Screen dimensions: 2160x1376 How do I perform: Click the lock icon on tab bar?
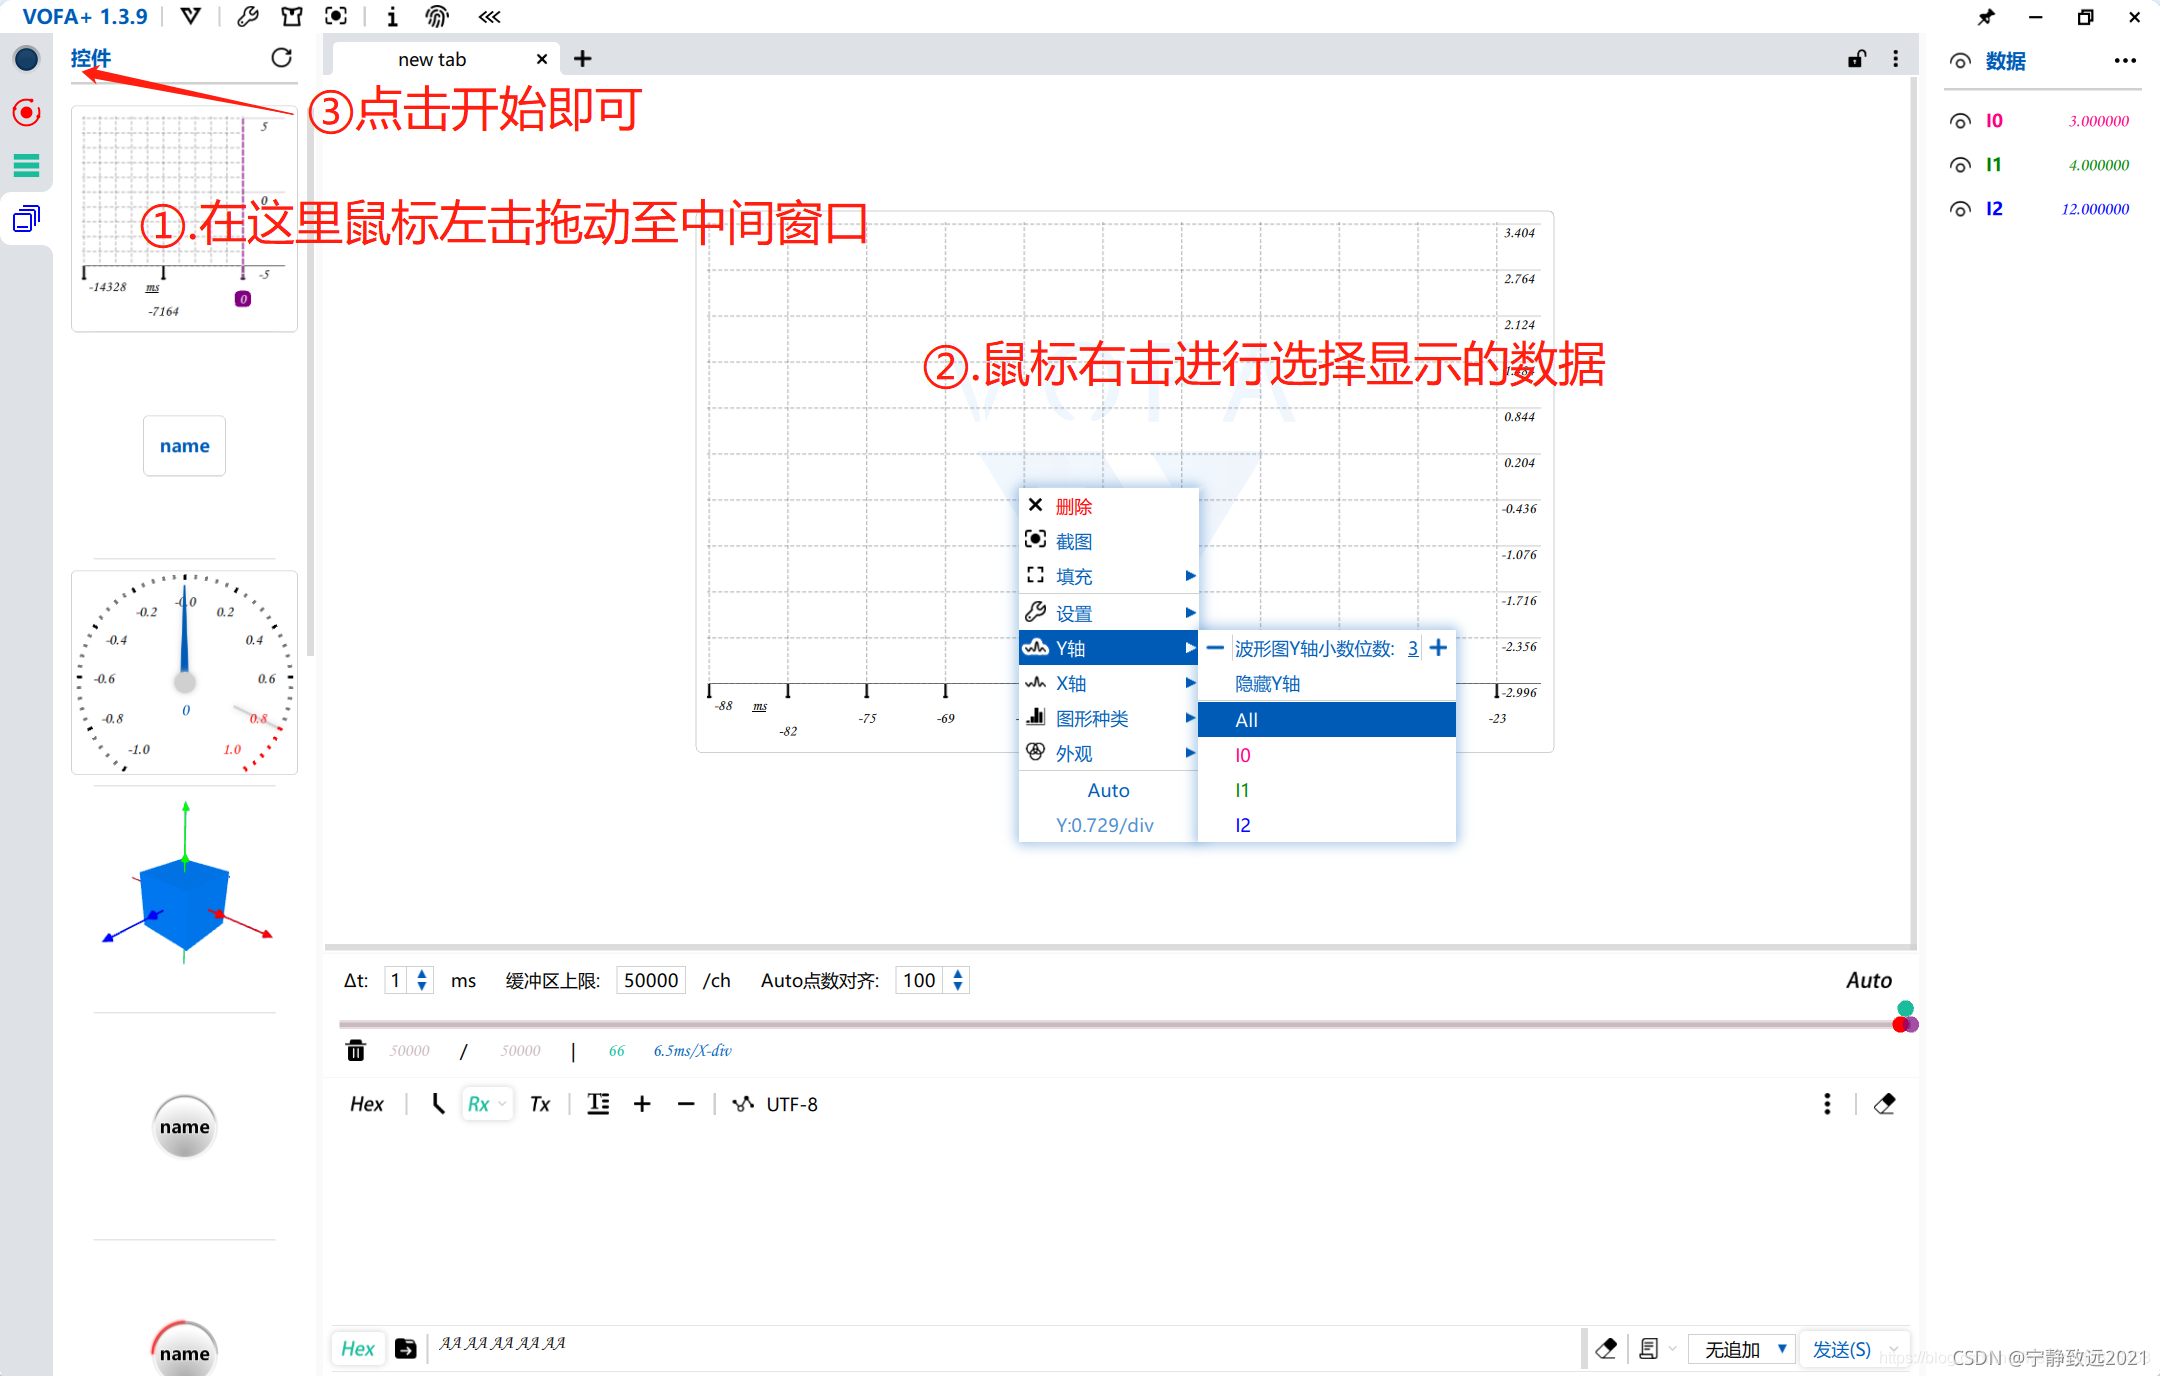pos(1856,59)
